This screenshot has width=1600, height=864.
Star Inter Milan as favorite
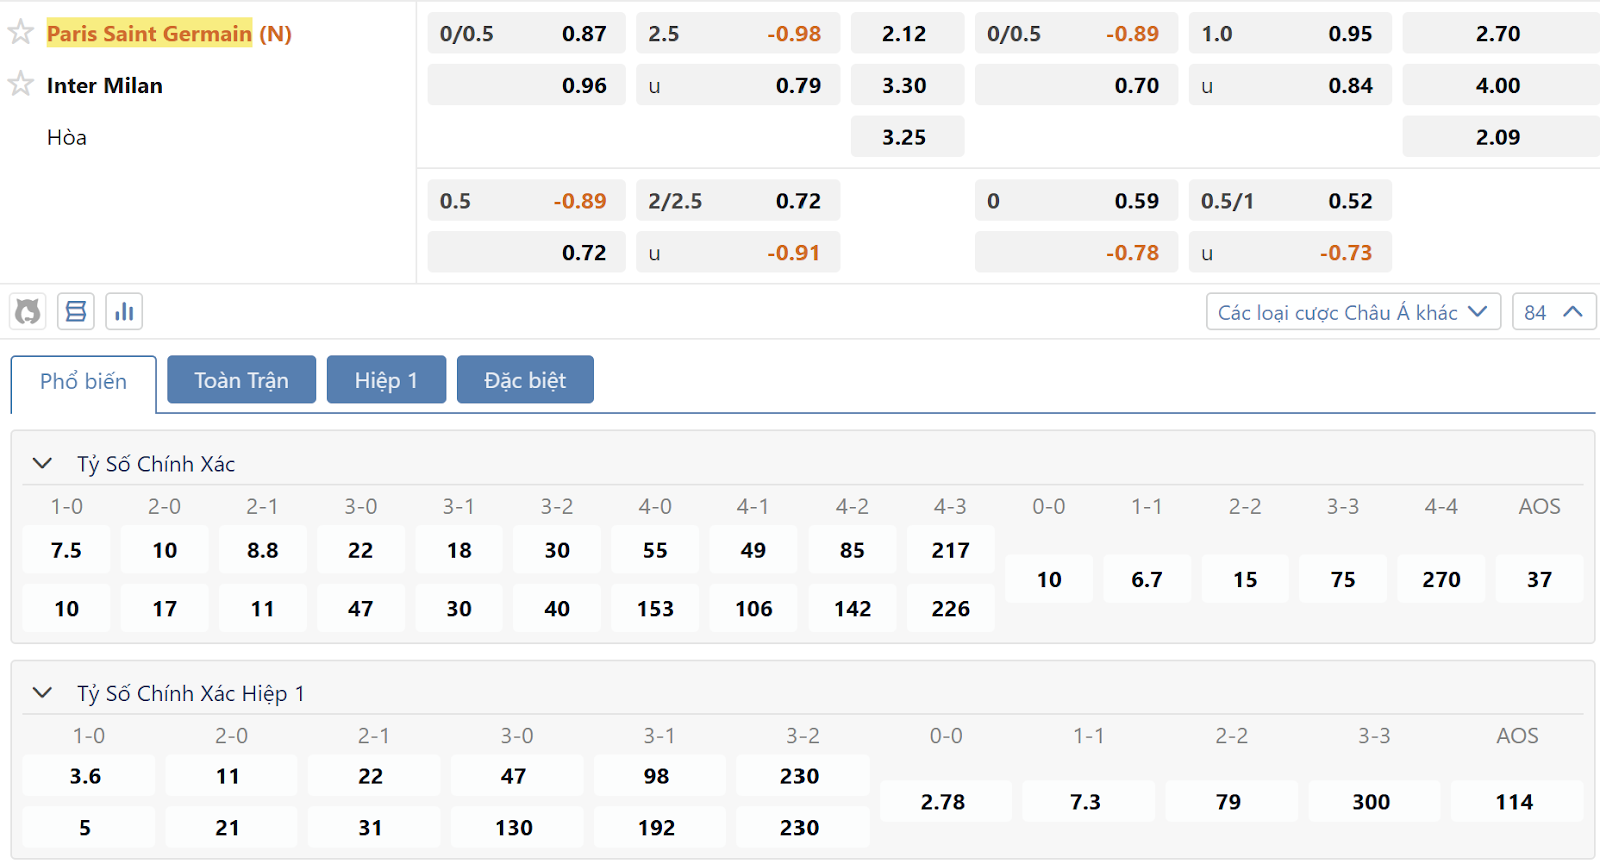[21, 84]
